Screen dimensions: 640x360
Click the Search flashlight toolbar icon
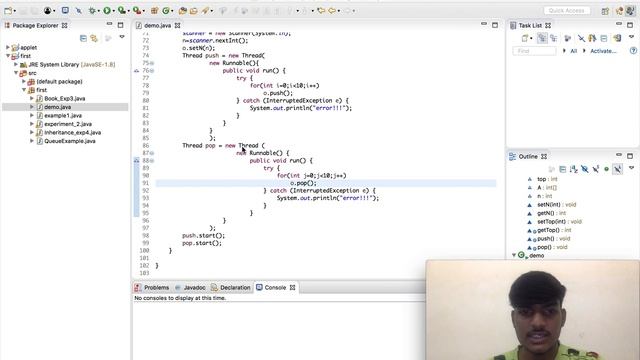click(x=205, y=11)
